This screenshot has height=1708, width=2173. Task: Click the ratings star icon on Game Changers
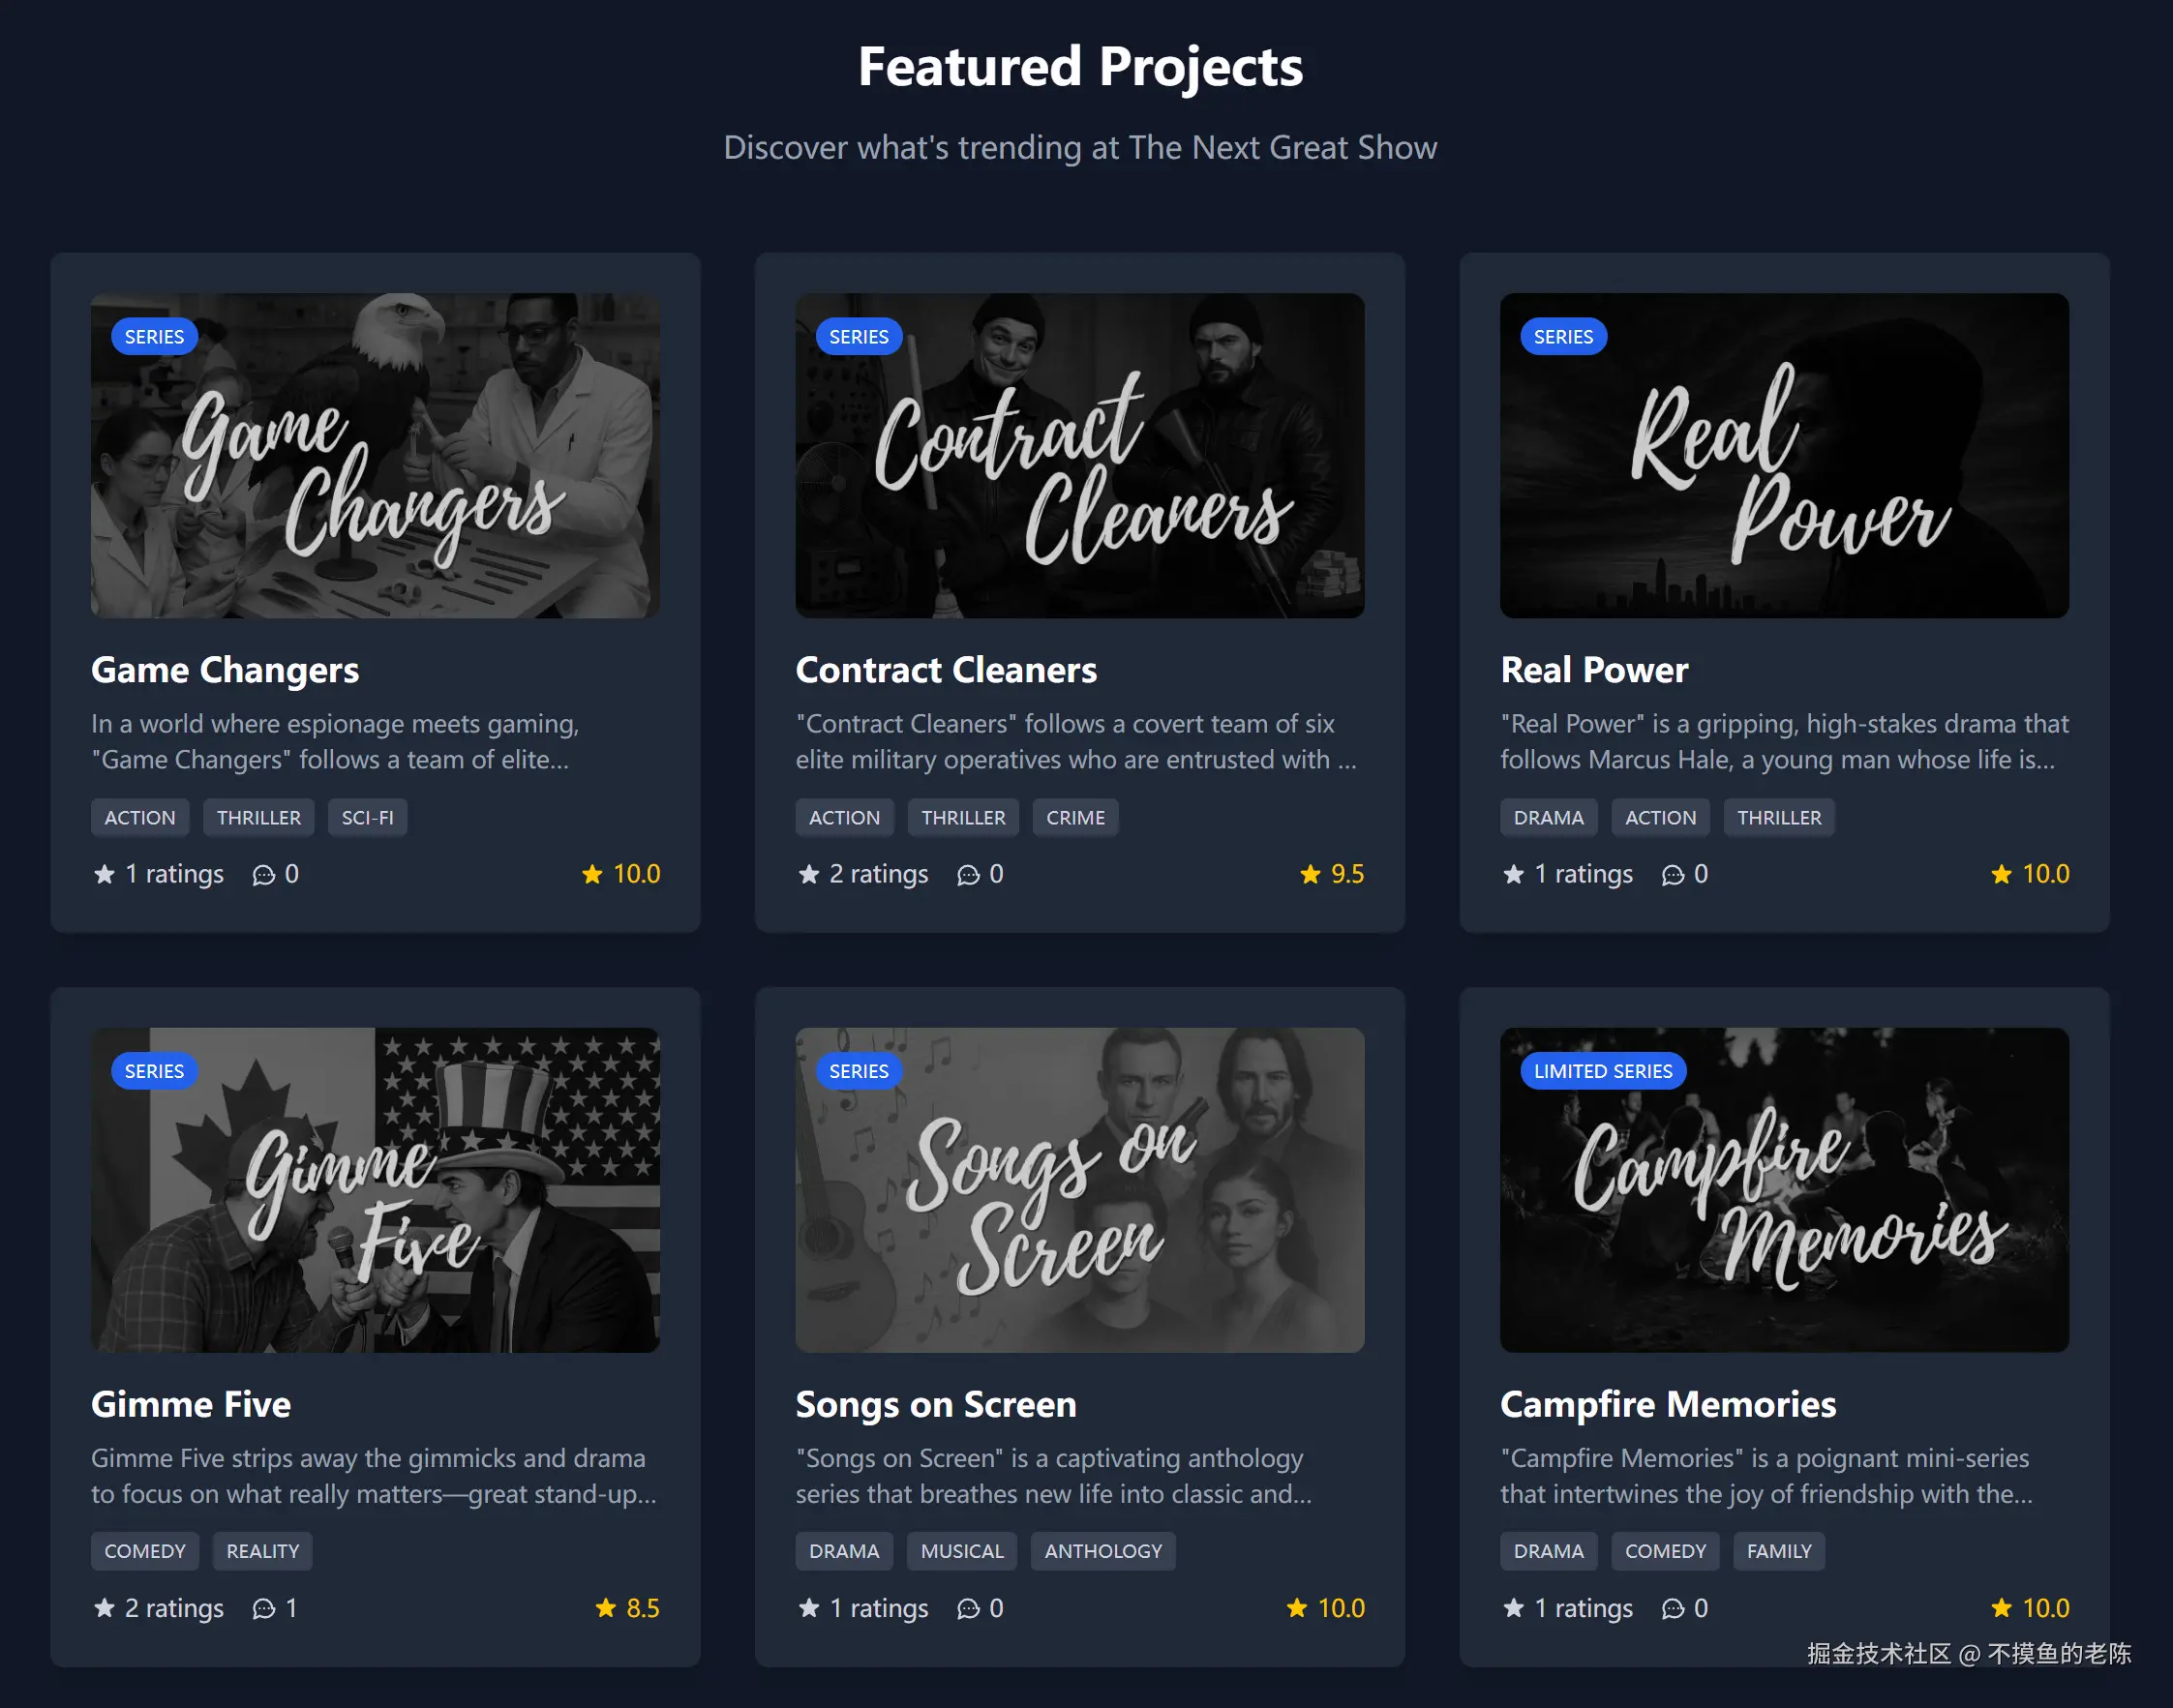click(x=104, y=875)
